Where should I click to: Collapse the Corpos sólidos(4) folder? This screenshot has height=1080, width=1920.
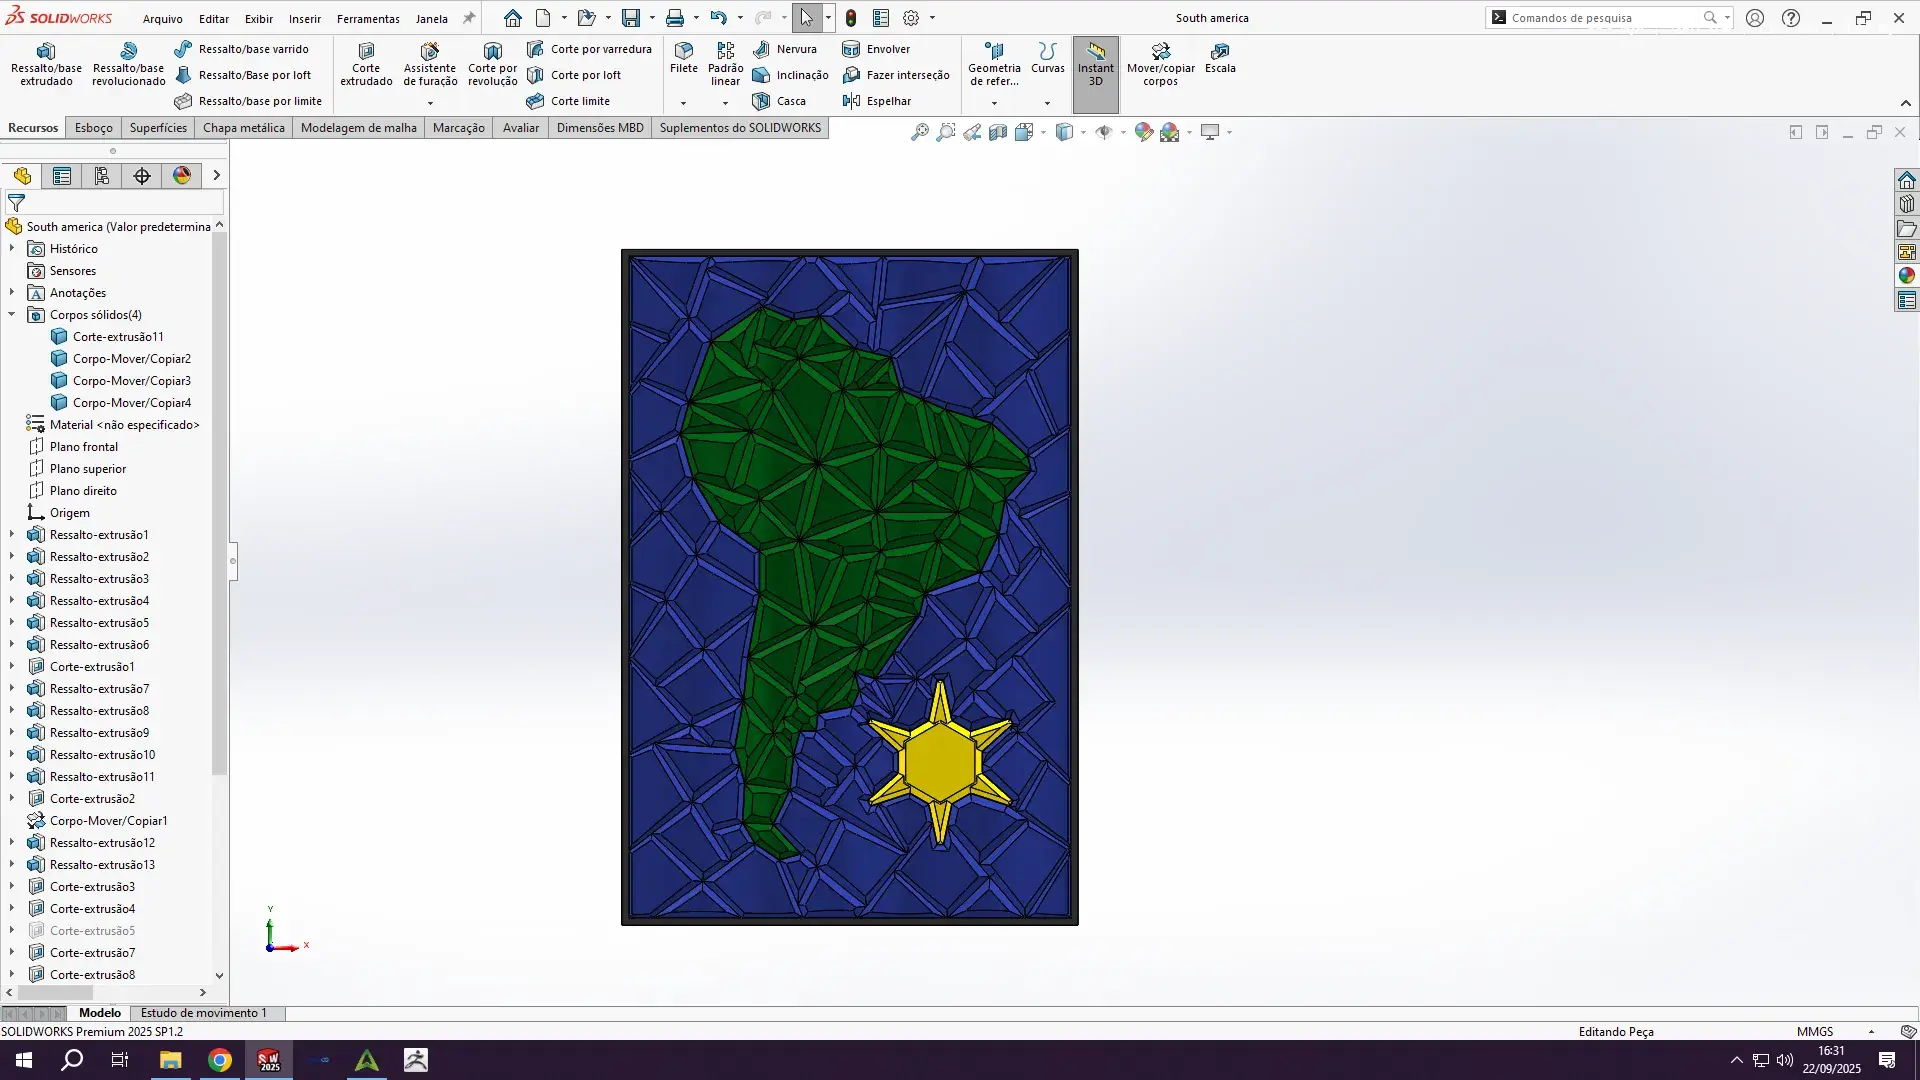[x=12, y=314]
